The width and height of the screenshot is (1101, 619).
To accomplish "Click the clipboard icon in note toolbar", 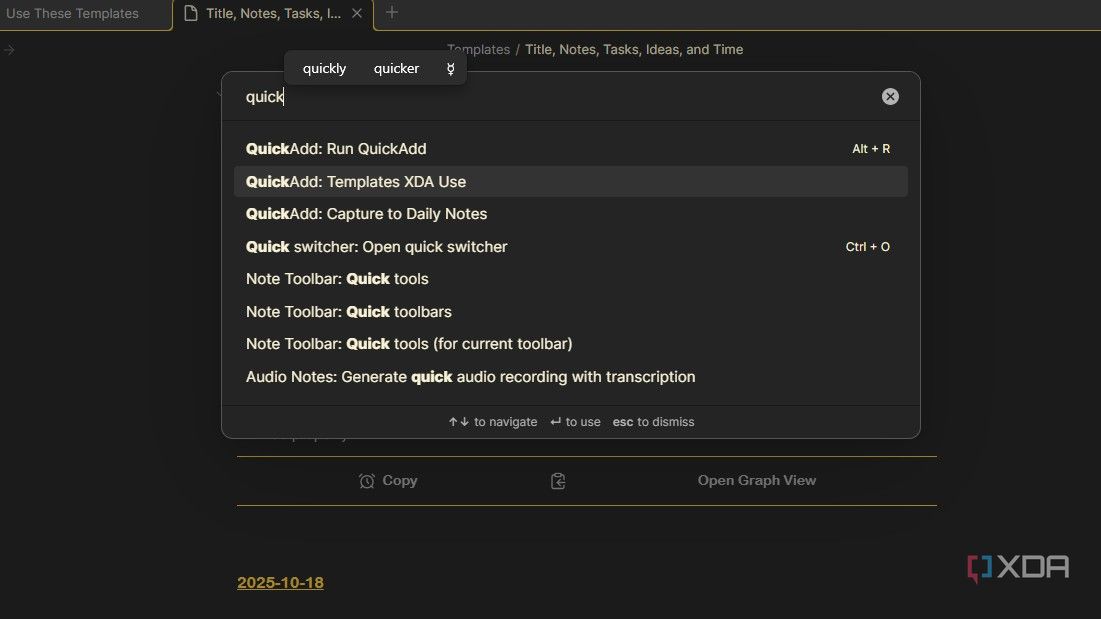I will click(558, 481).
